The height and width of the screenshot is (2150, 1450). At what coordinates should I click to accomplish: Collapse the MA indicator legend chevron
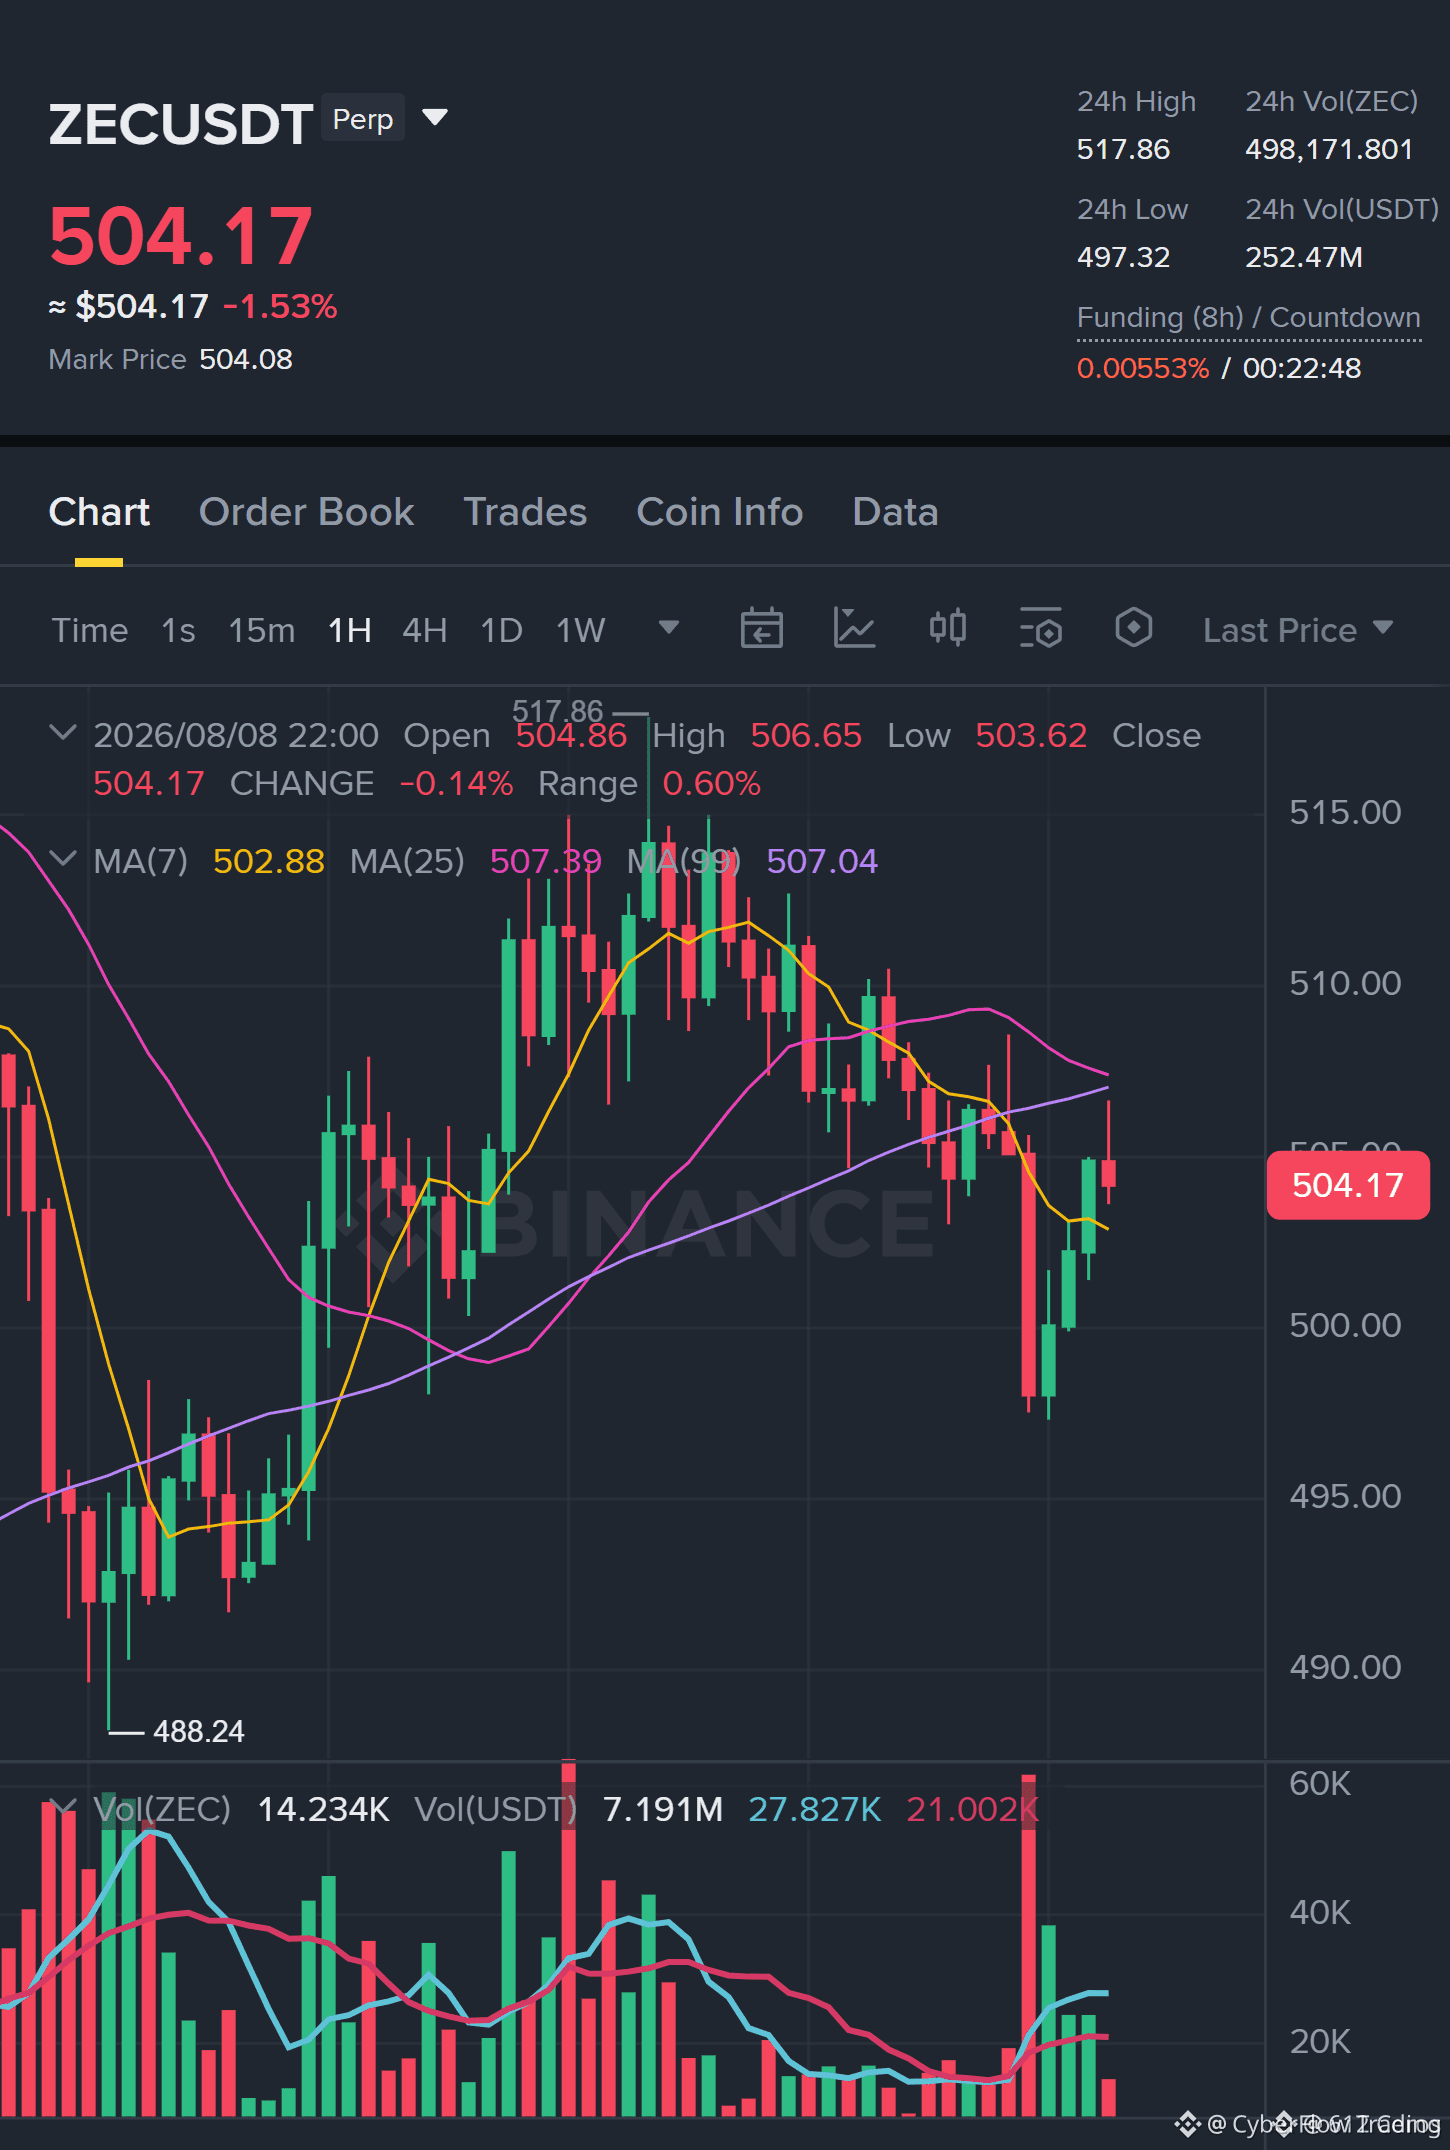pos(63,859)
